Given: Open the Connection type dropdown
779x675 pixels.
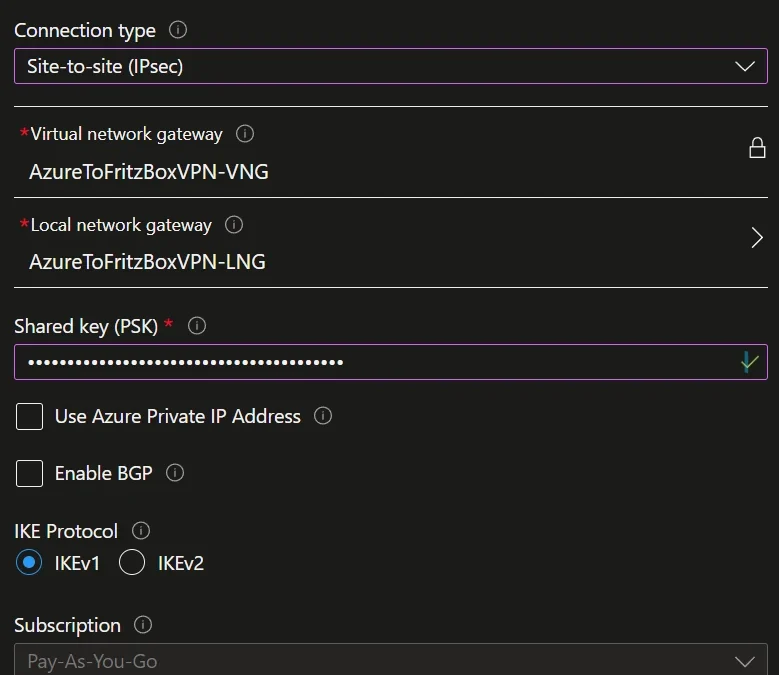Looking at the screenshot, I should pos(391,66).
